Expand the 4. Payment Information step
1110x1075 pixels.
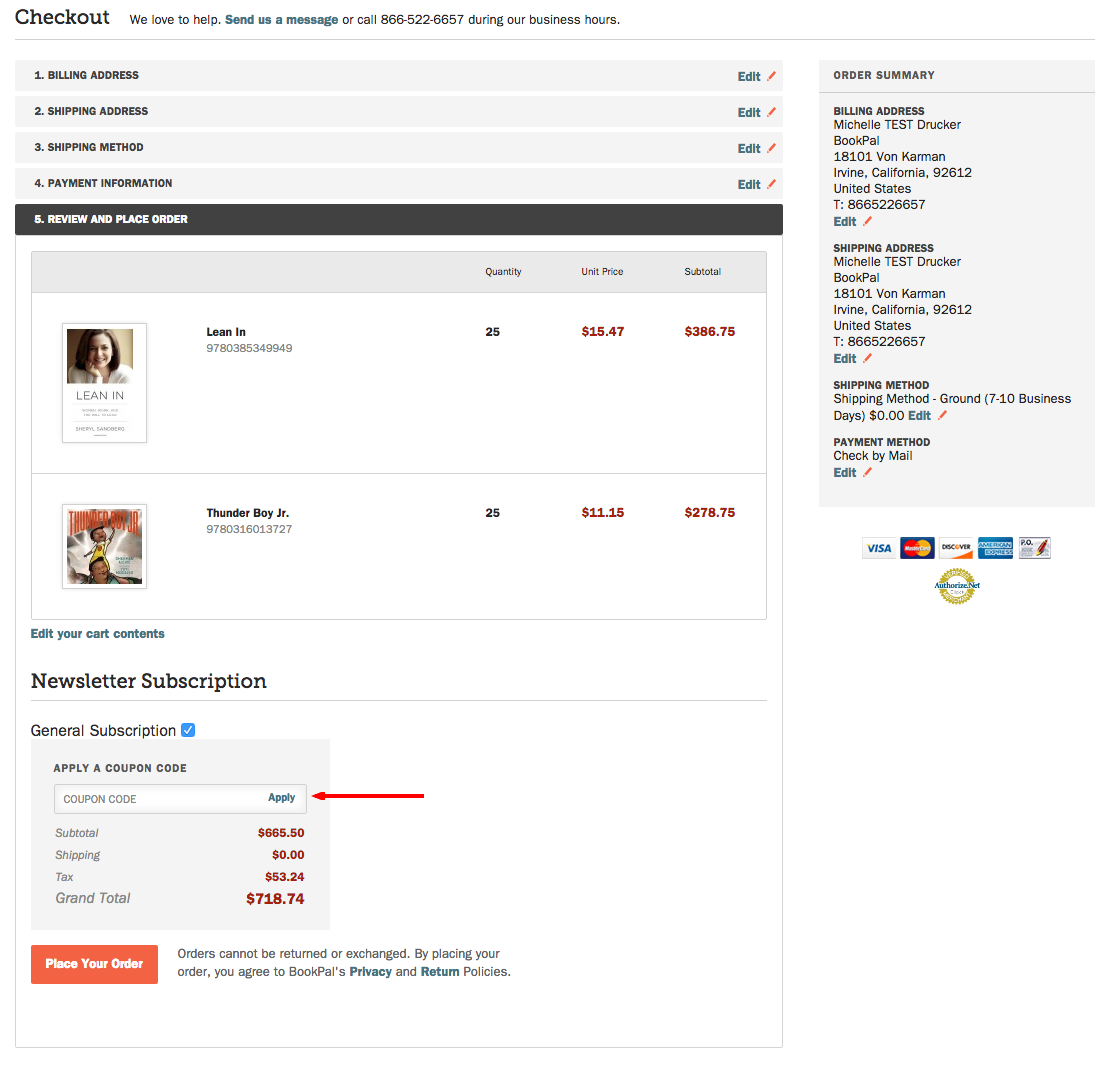[399, 183]
